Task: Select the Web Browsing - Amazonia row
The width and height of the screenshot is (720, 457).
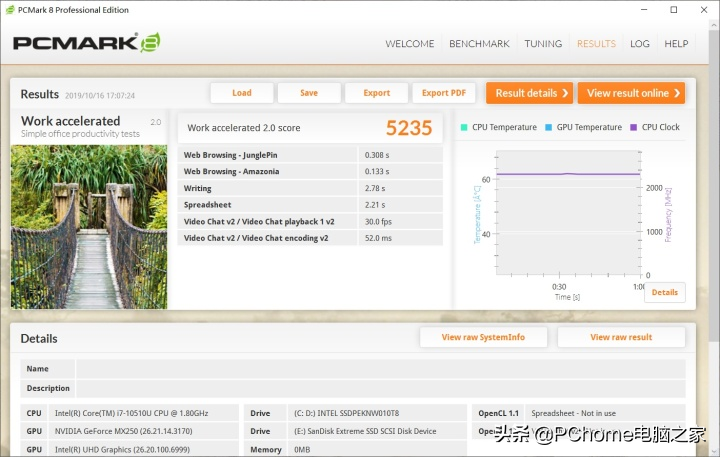Action: click(310, 171)
